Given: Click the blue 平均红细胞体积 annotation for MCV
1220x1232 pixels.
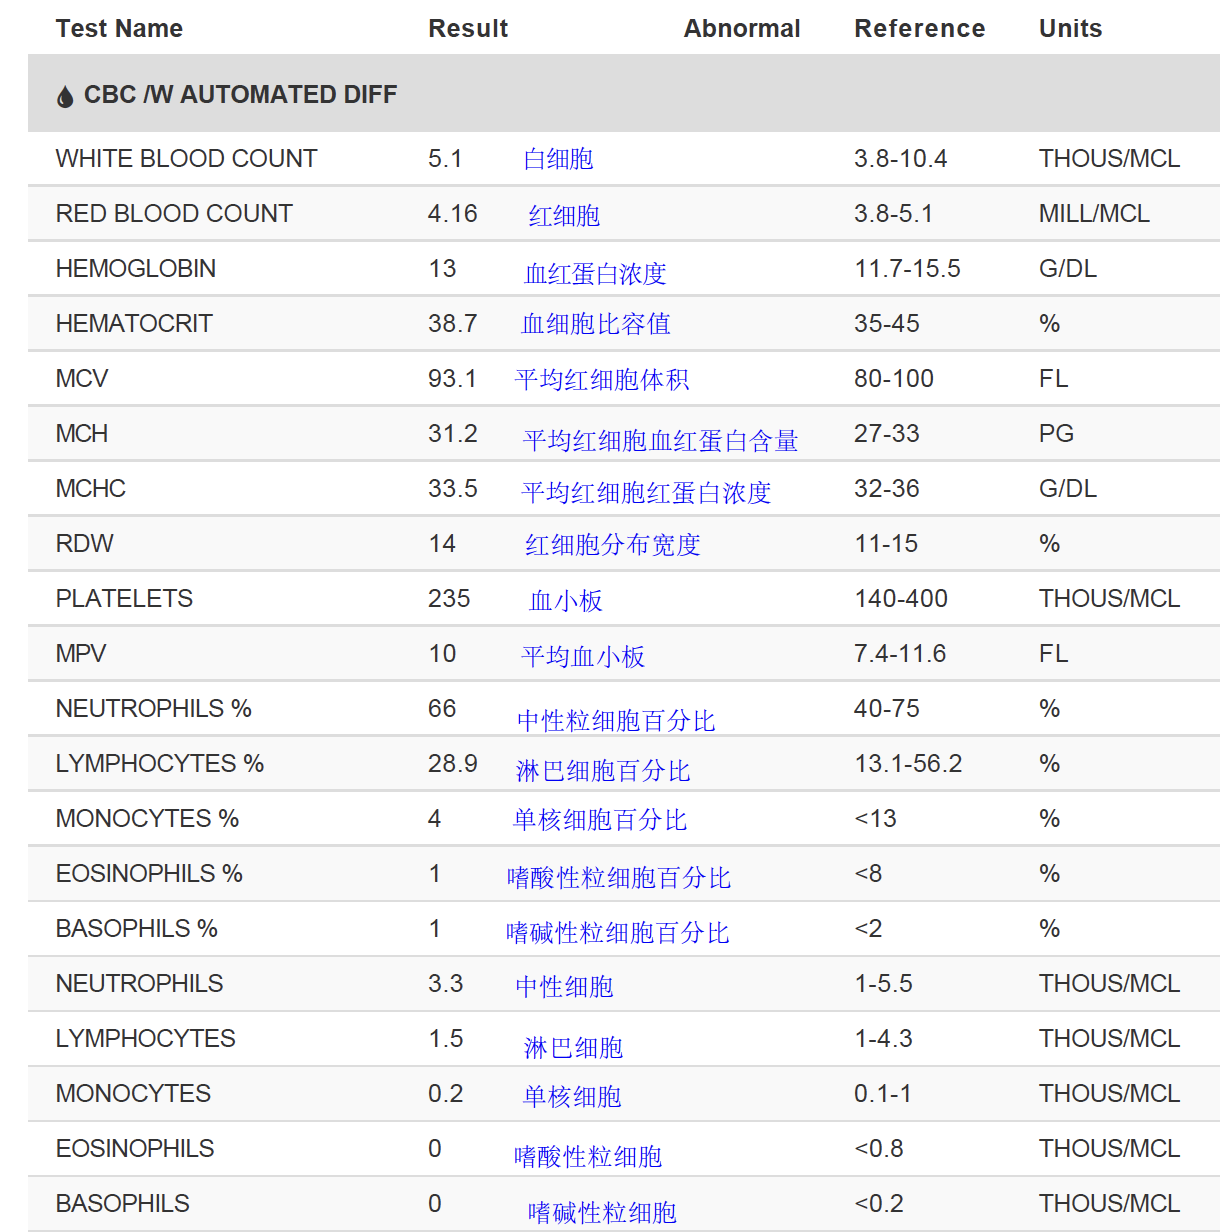Looking at the screenshot, I should tap(602, 380).
